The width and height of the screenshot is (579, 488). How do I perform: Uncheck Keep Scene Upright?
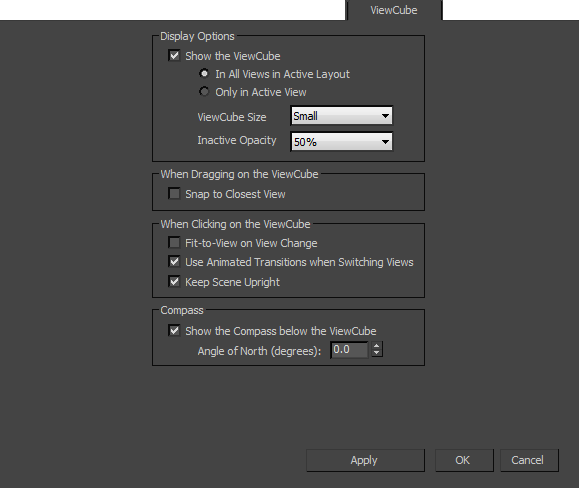[174, 282]
